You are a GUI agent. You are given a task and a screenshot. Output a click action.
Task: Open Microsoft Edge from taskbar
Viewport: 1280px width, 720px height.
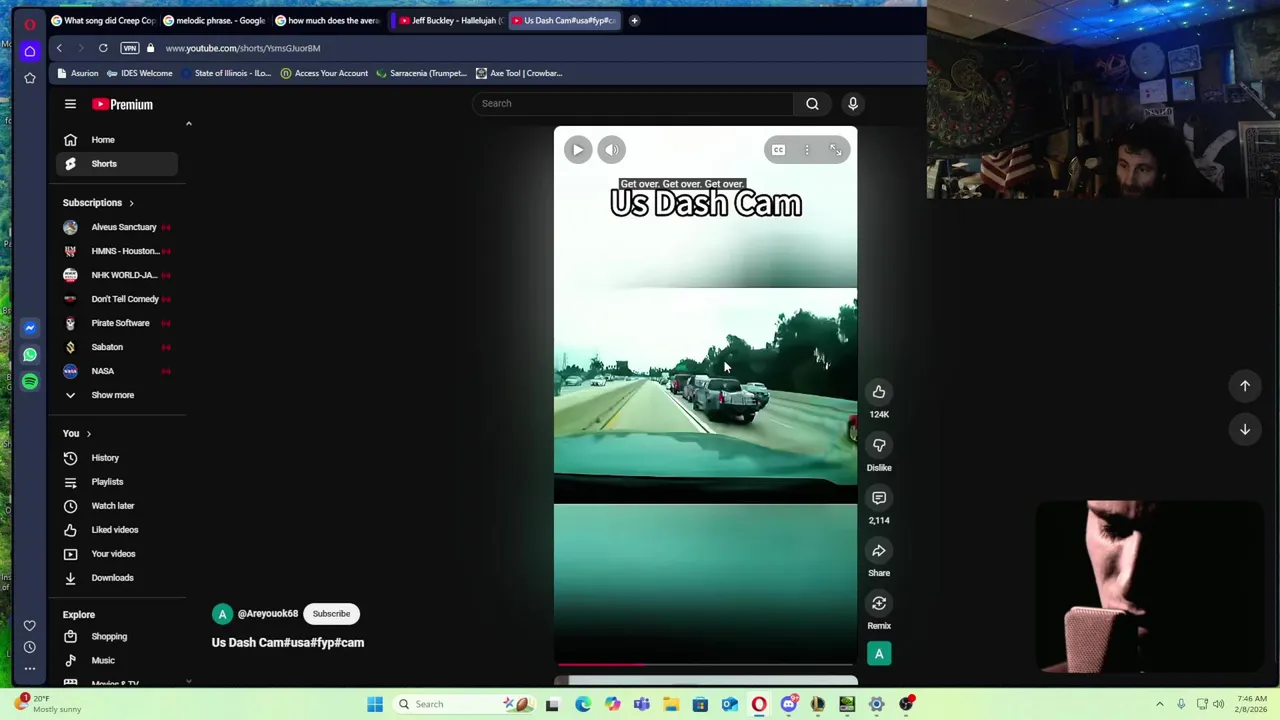click(x=583, y=705)
